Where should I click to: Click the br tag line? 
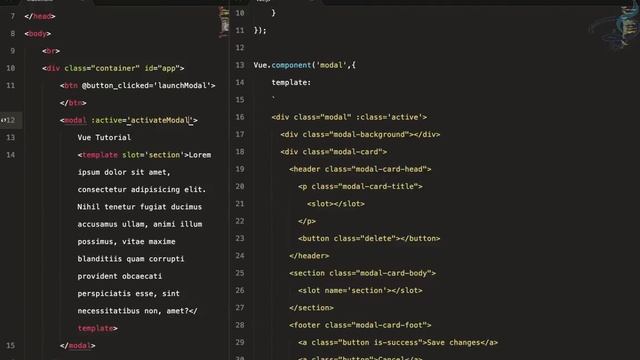pos(51,51)
